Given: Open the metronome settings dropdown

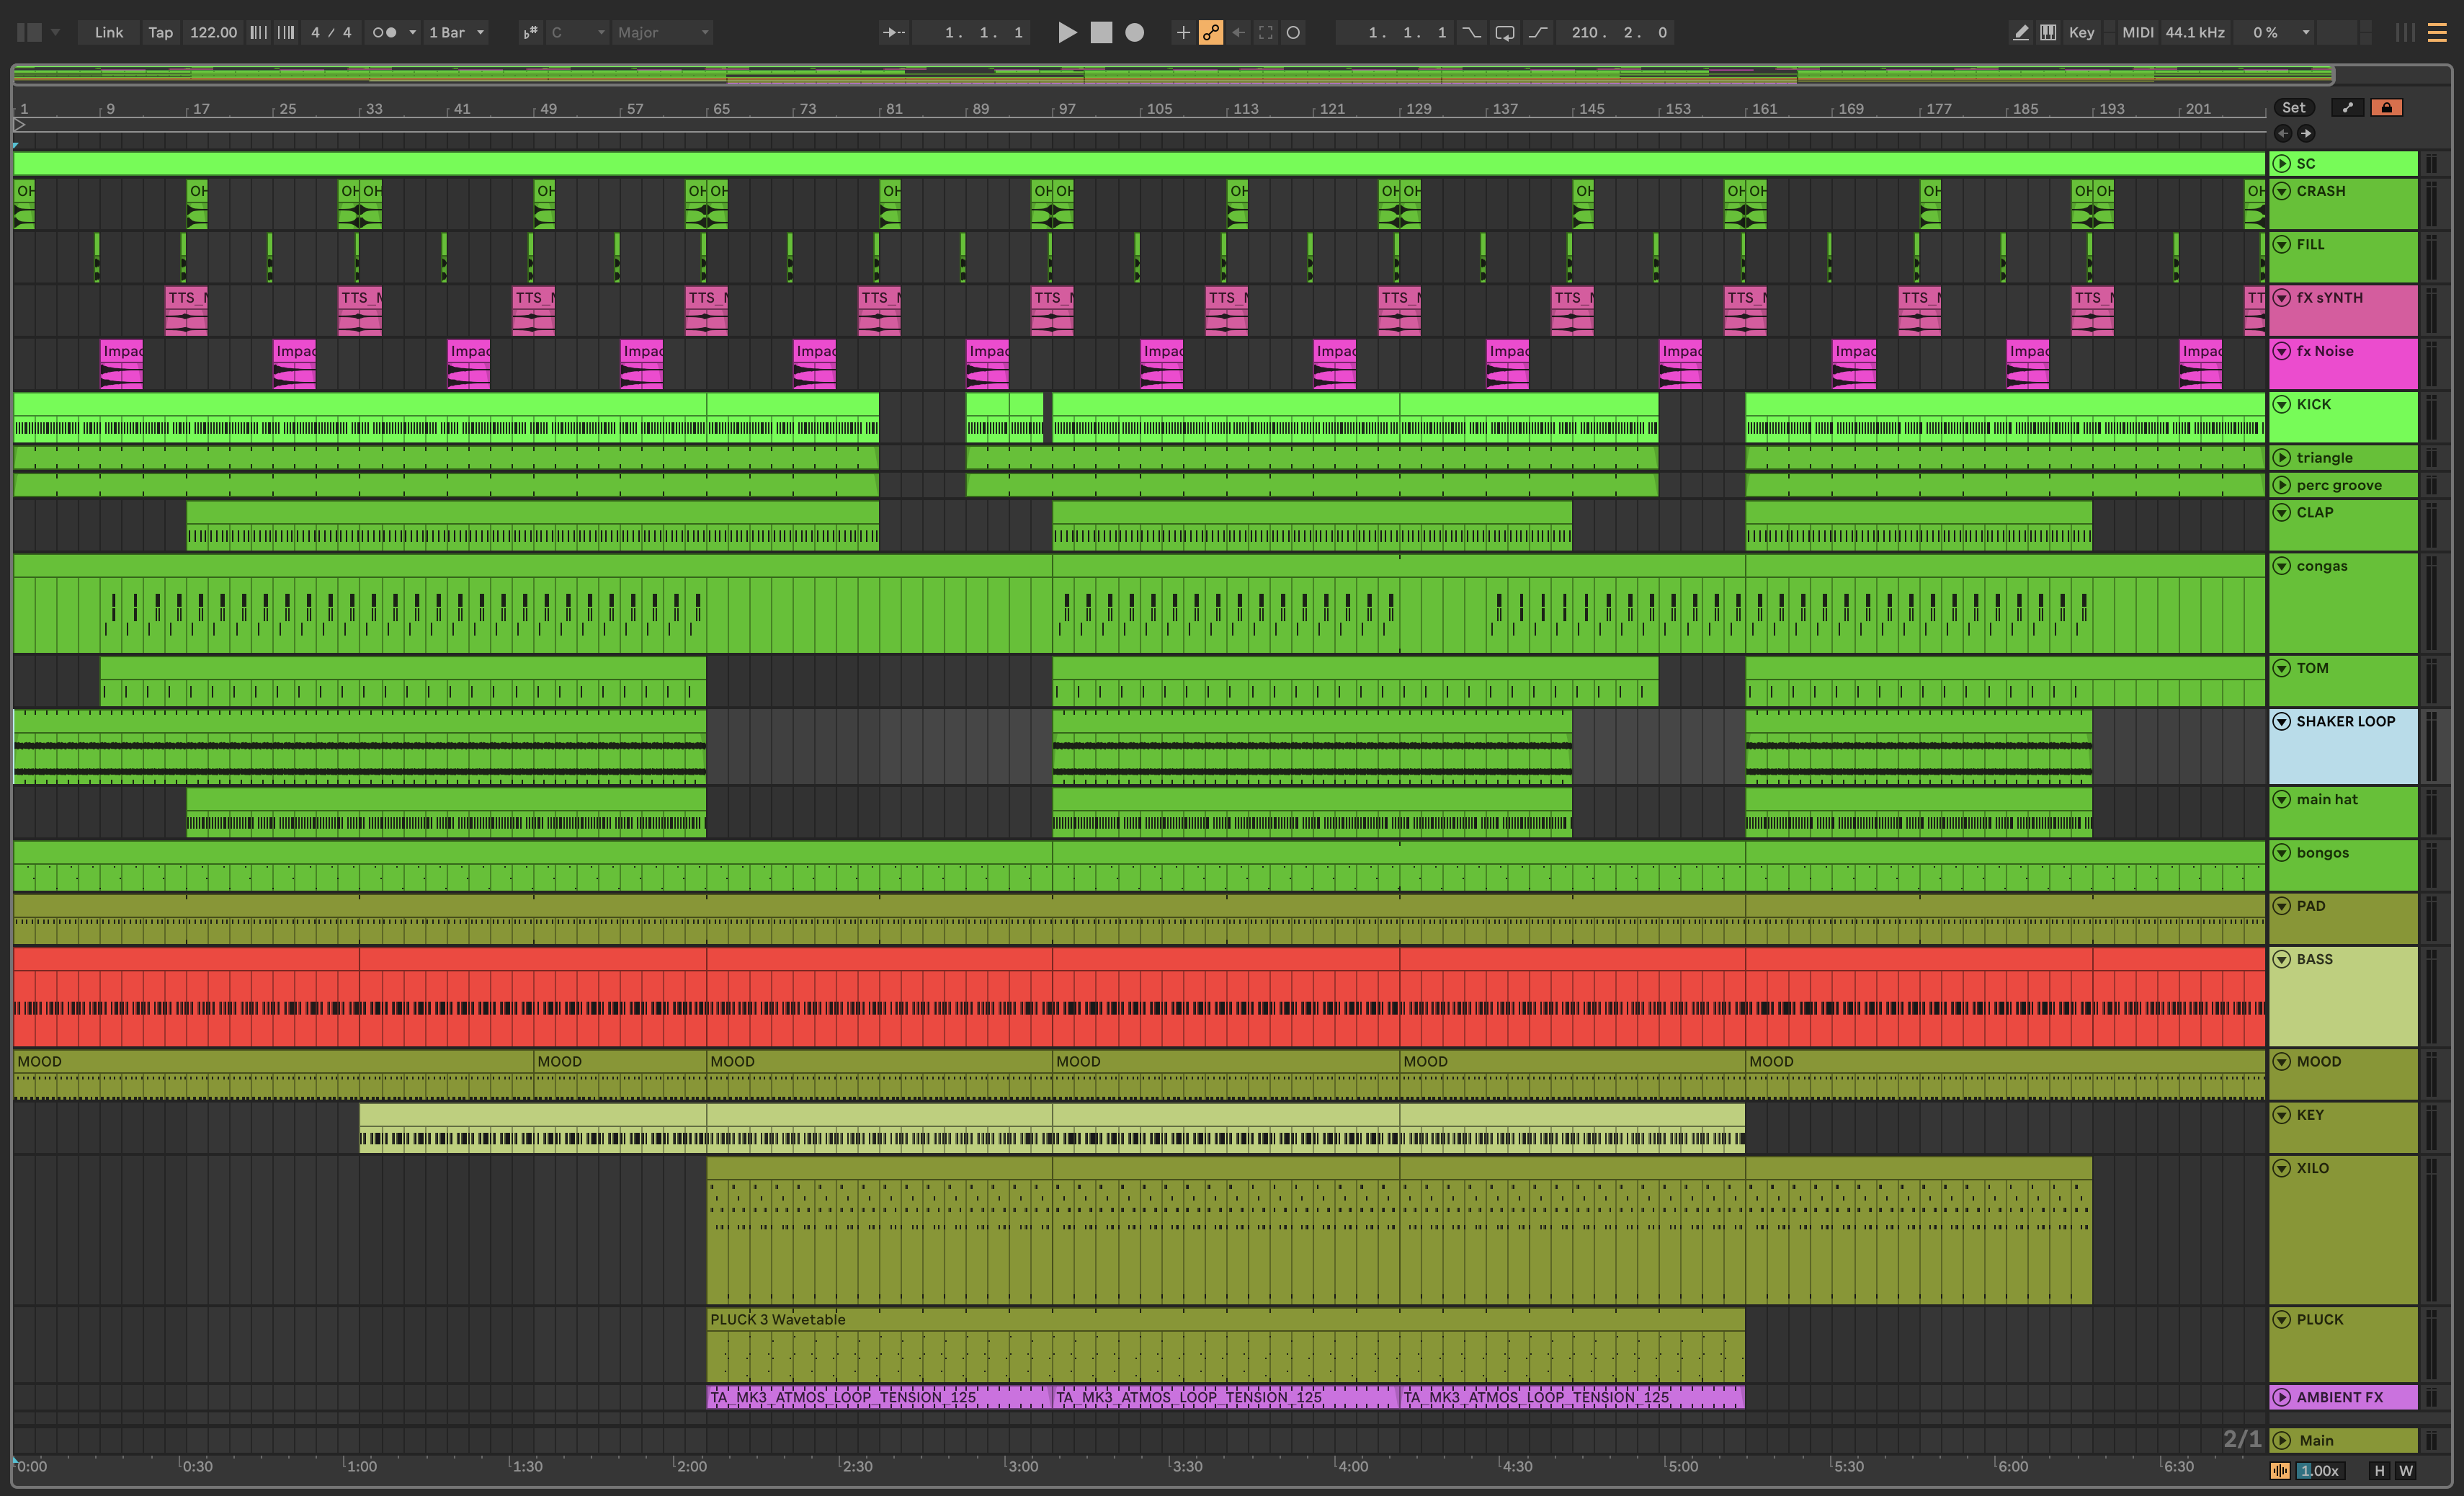Looking at the screenshot, I should [412, 32].
